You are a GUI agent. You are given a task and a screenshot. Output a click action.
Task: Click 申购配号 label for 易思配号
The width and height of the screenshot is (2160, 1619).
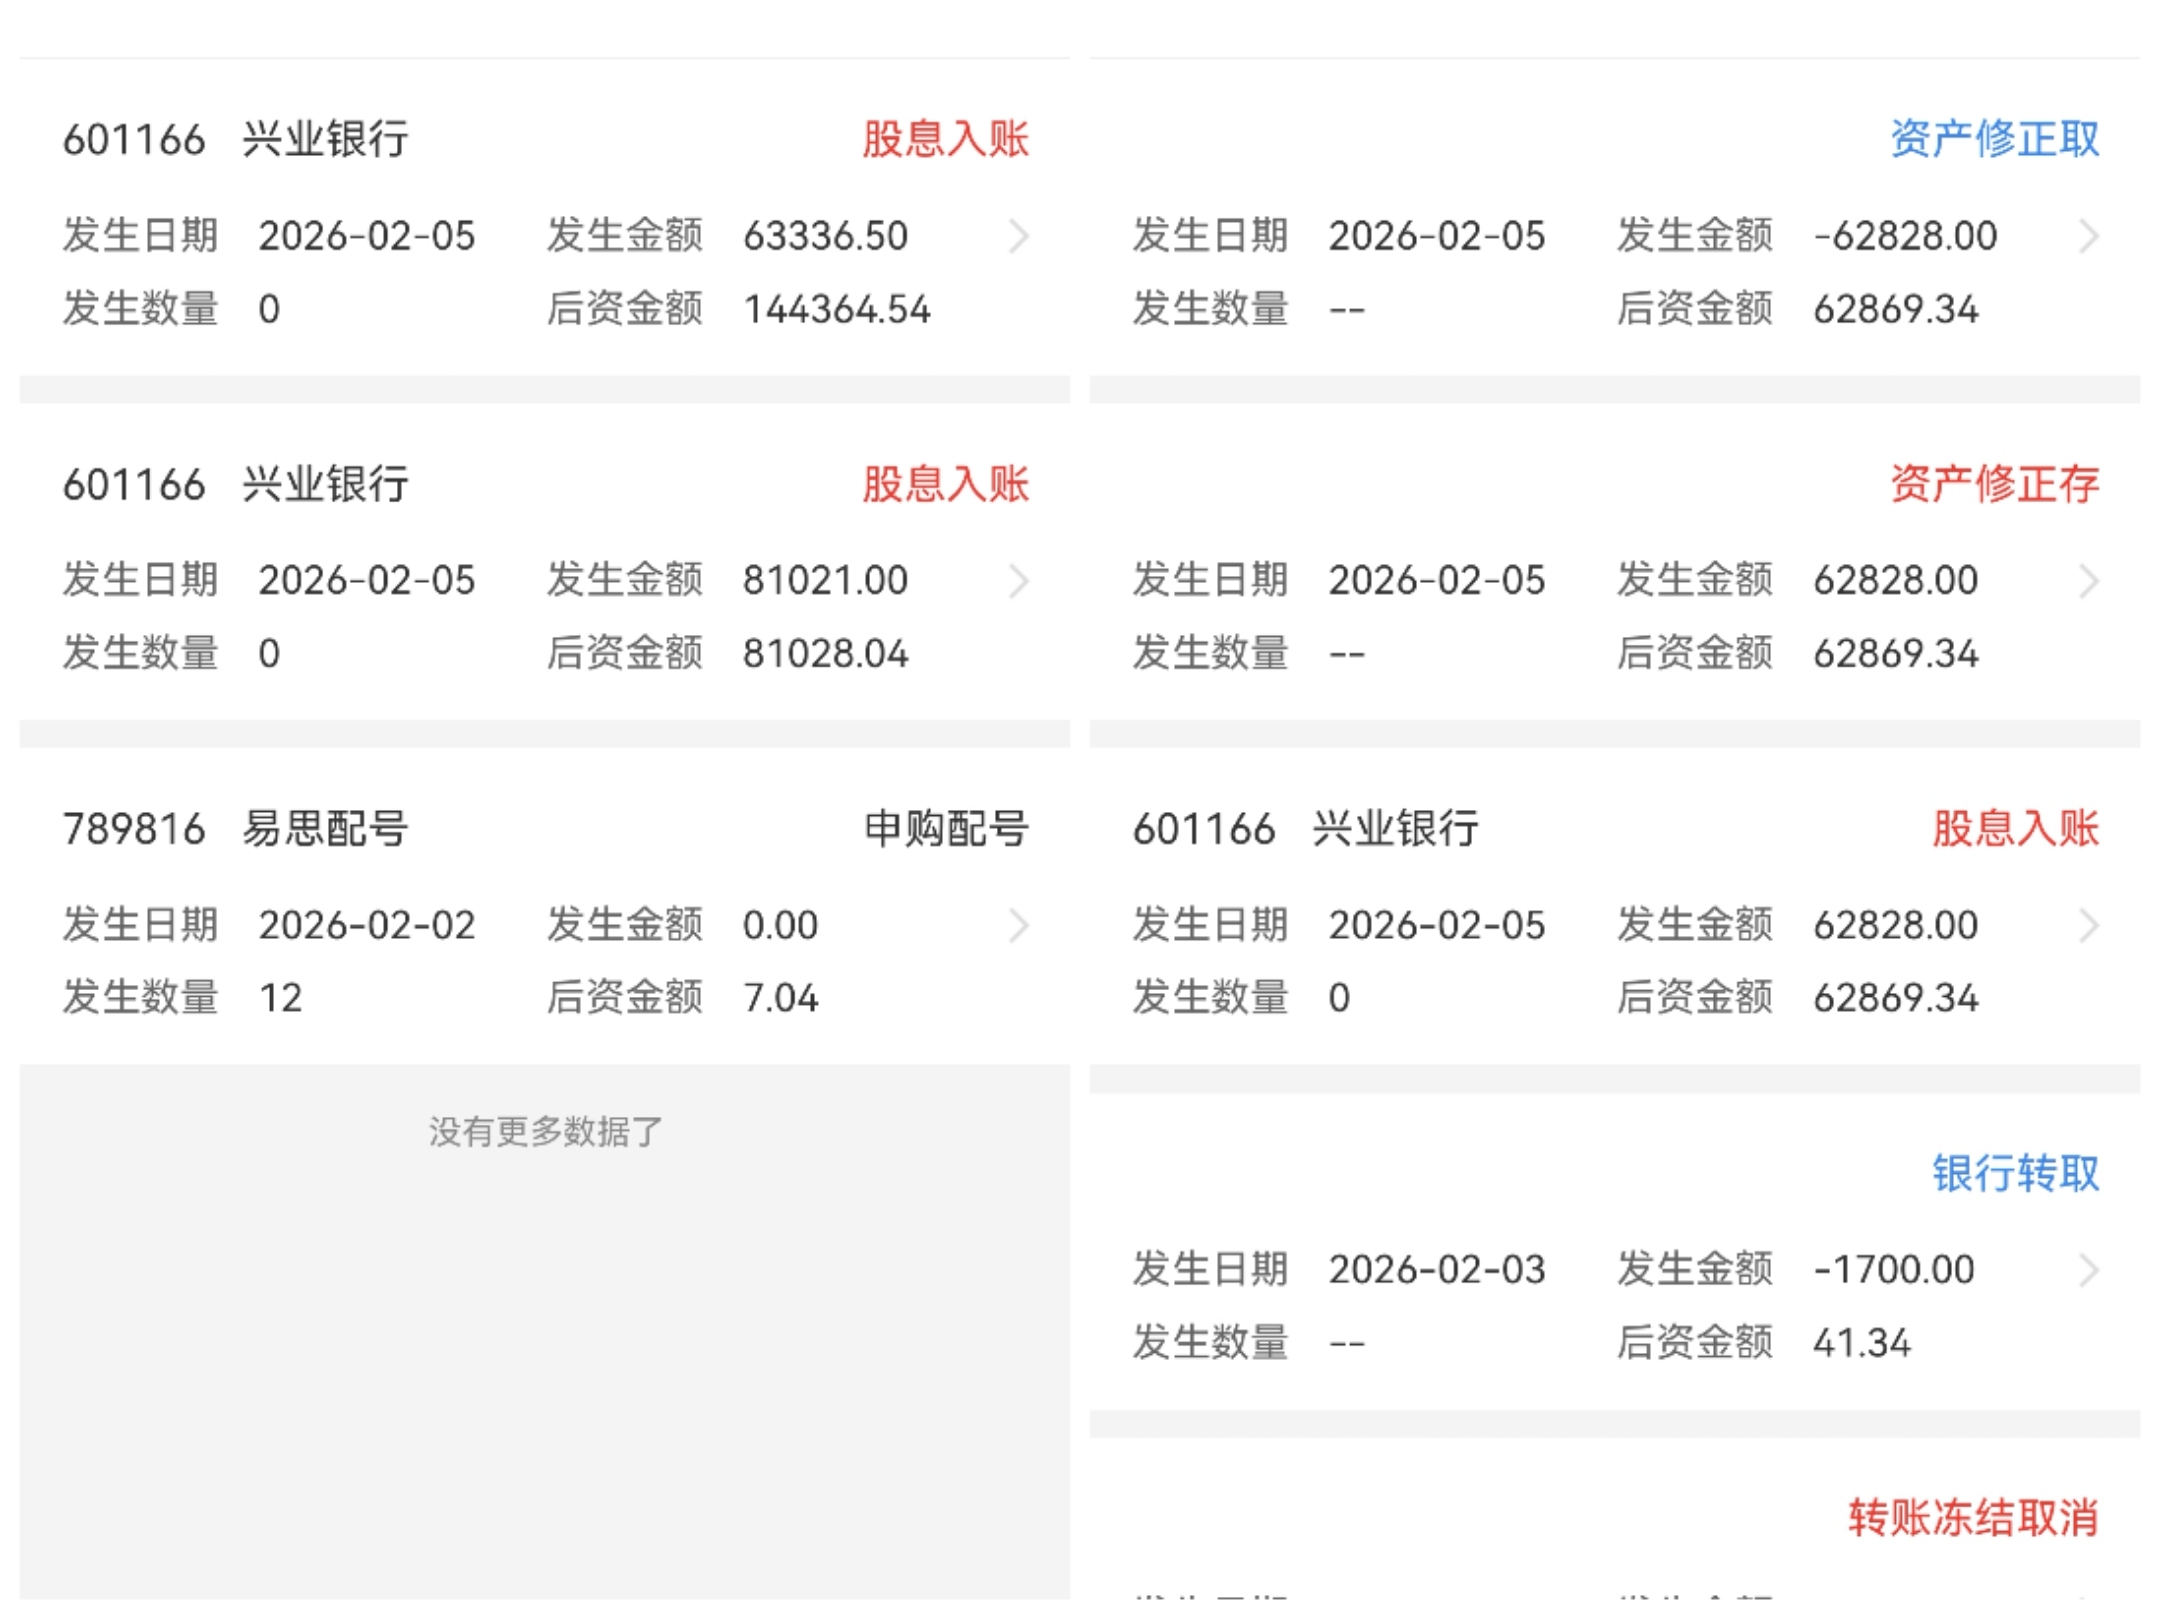946,829
